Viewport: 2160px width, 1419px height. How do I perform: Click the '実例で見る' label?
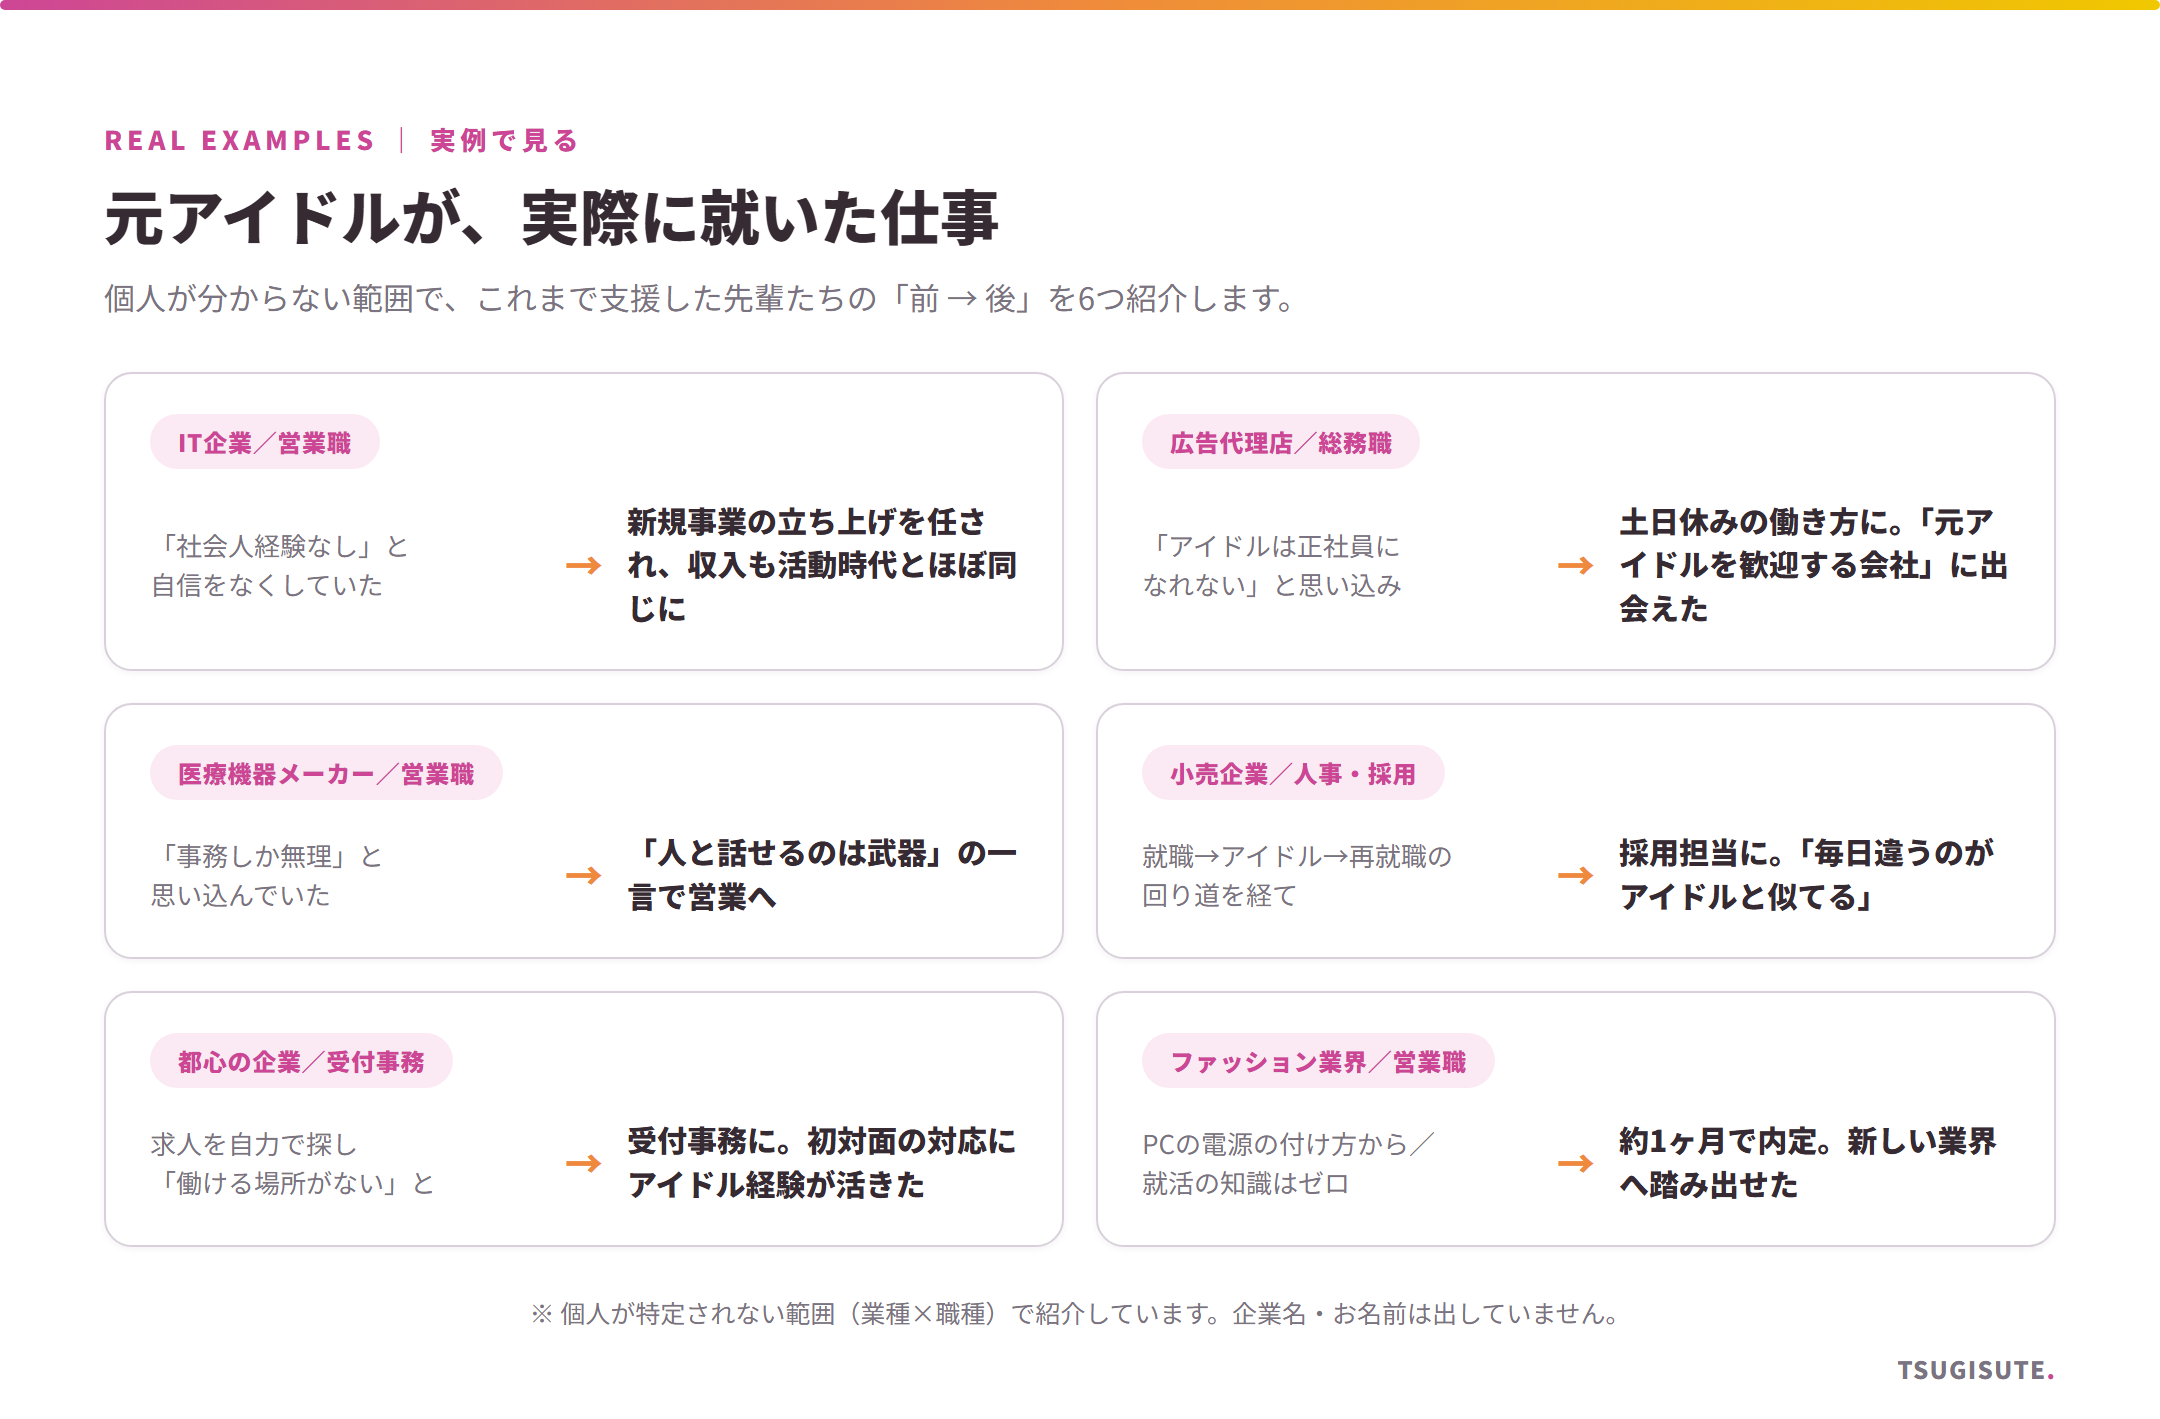click(x=505, y=141)
